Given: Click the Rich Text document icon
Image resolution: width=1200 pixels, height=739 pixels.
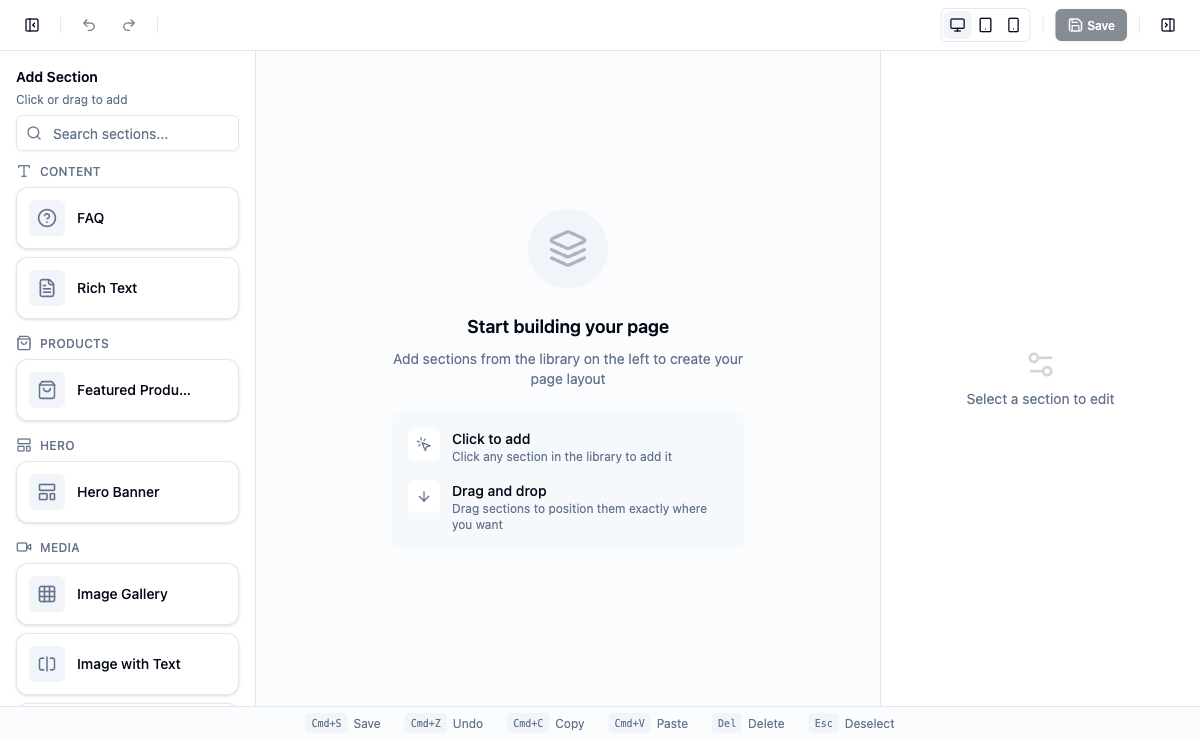Looking at the screenshot, I should click(x=47, y=288).
